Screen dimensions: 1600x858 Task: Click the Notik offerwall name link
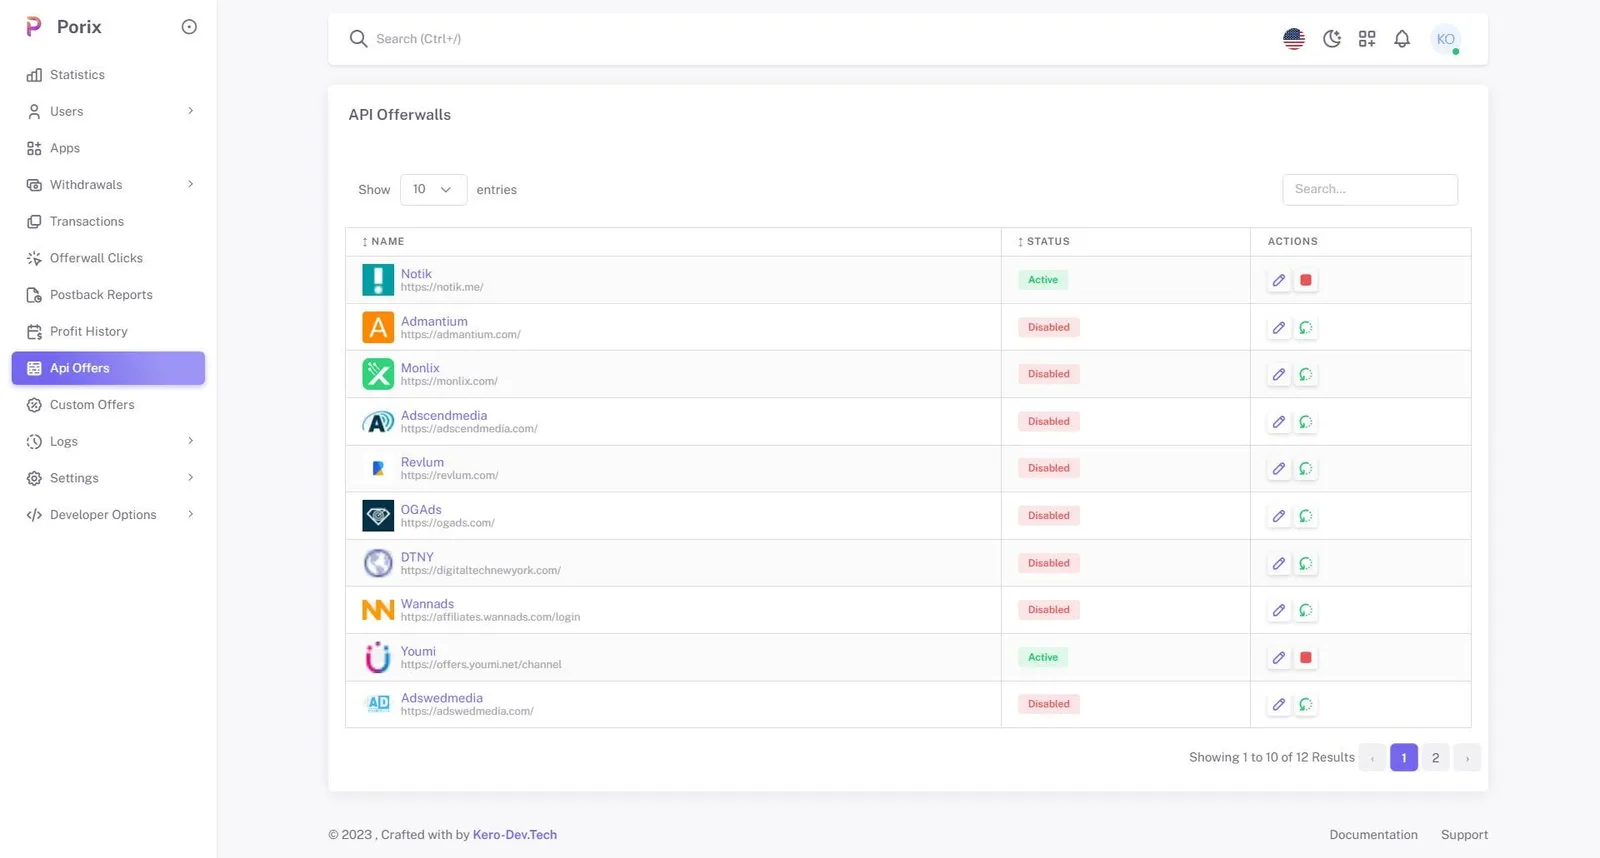[x=416, y=274]
